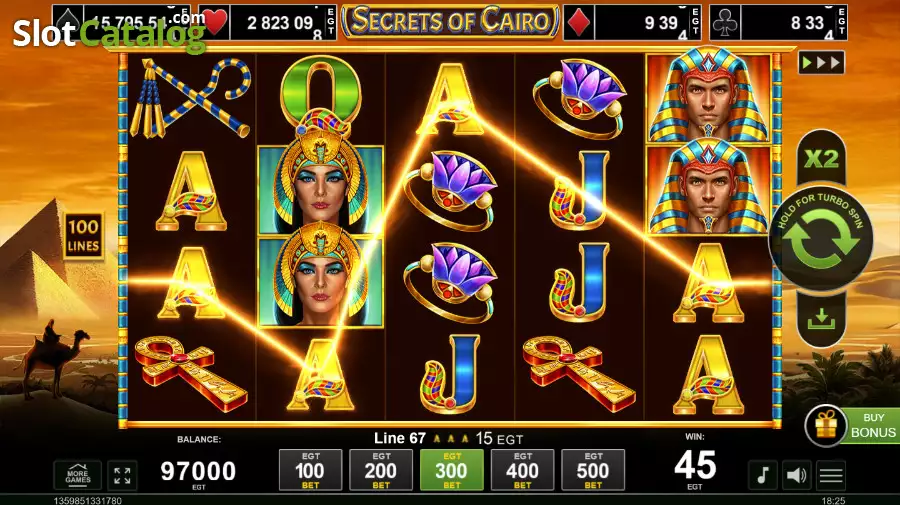Screen dimensions: 900x505
Task: Click the triple-arrow fast forward icon
Action: coord(821,62)
